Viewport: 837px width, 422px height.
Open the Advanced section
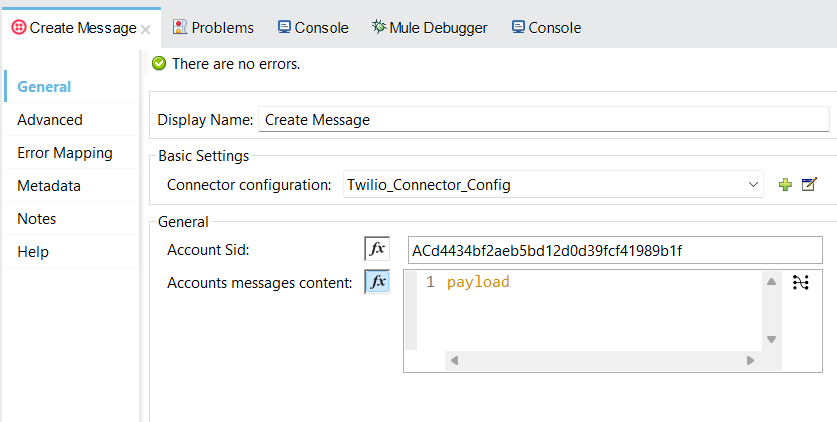click(x=72, y=120)
